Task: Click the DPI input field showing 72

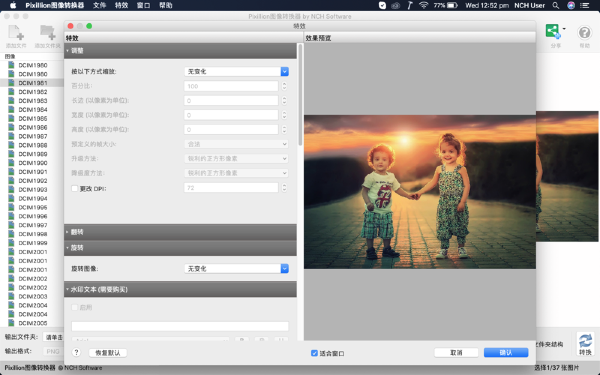Action: (x=231, y=188)
